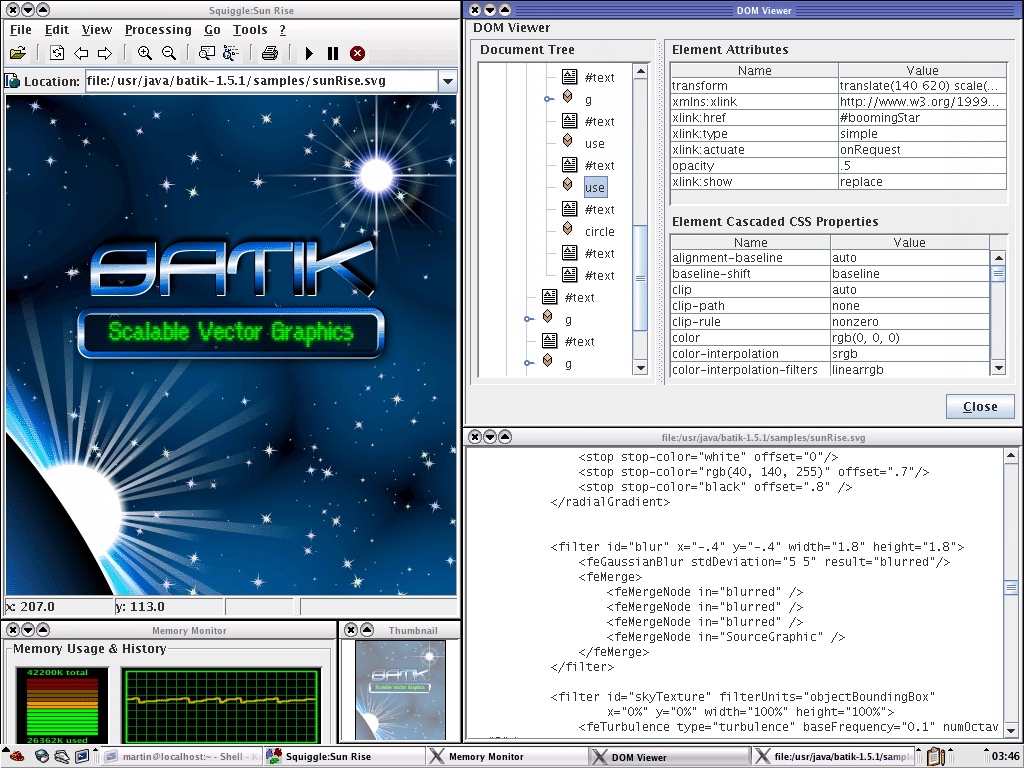This screenshot has width=1024, height=768.
Task: Click the onRequest value cell
Action: [922, 150]
